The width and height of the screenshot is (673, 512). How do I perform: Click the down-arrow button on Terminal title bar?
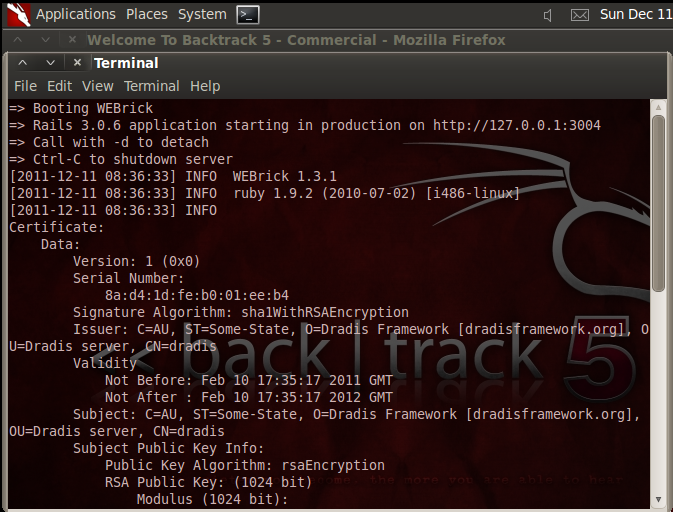(x=51, y=63)
